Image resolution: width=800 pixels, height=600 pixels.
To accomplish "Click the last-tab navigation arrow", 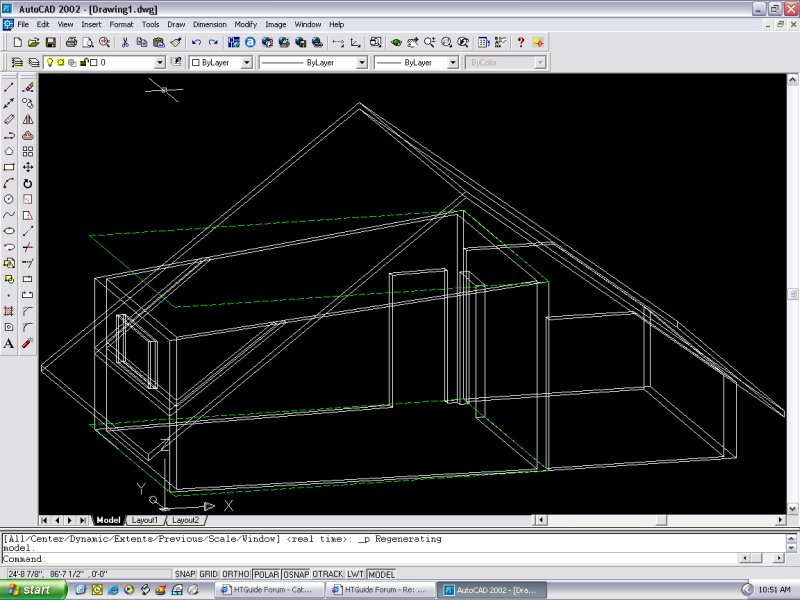I will click(83, 520).
